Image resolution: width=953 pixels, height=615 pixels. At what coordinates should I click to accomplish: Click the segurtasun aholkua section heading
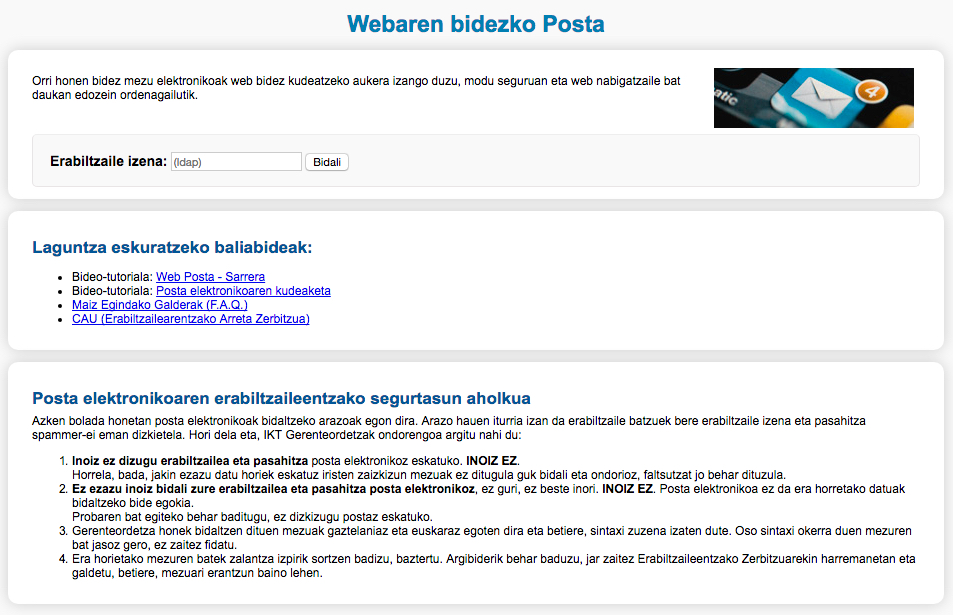281,398
